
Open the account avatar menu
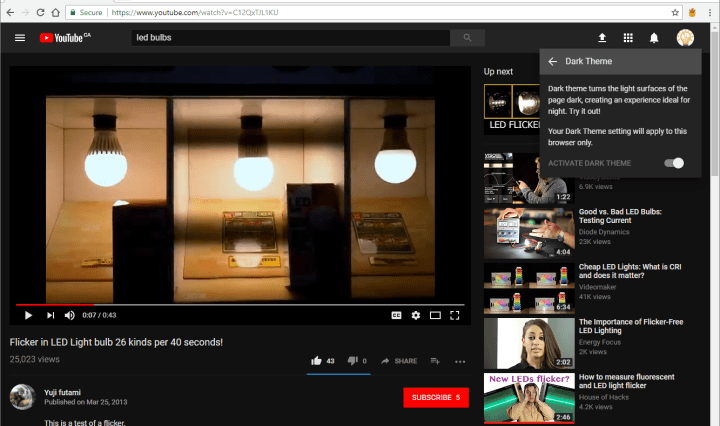coord(685,38)
